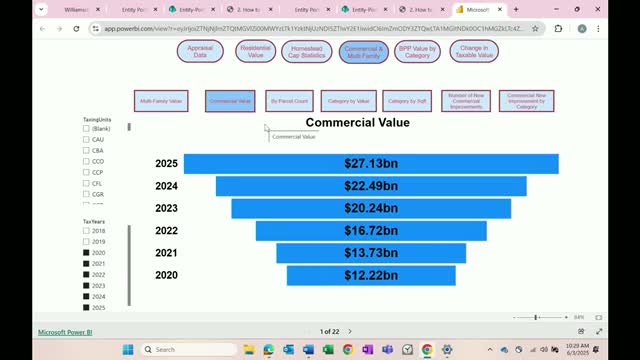
Task: Go back to the previous page
Action: point(42,29)
